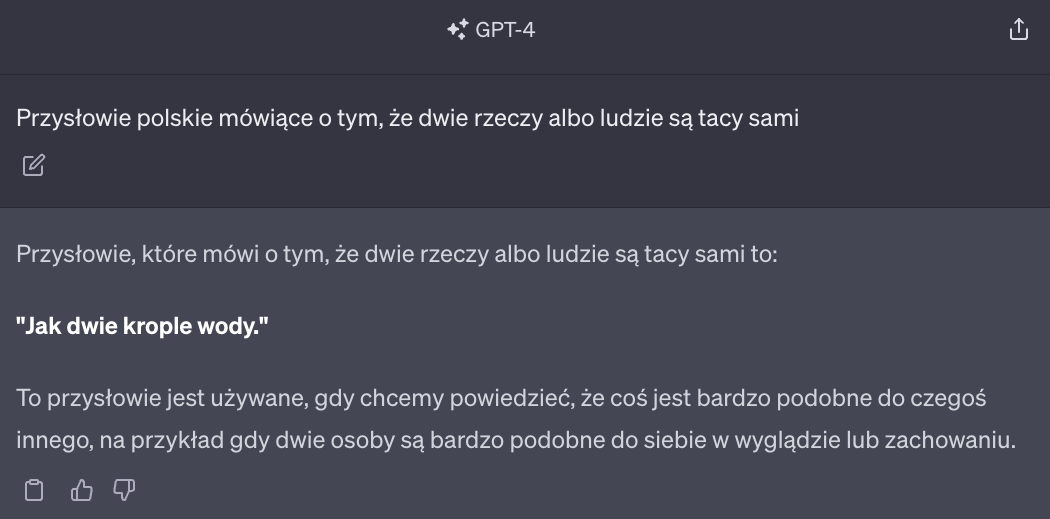The width and height of the screenshot is (1050, 519).
Task: Click the word "mówiące" in the user prompt
Action: (x=247, y=118)
